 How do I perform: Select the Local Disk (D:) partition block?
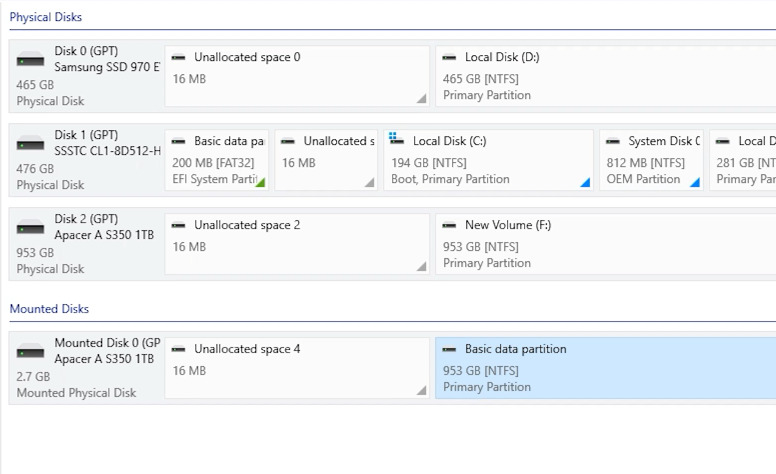pyautogui.click(x=606, y=76)
